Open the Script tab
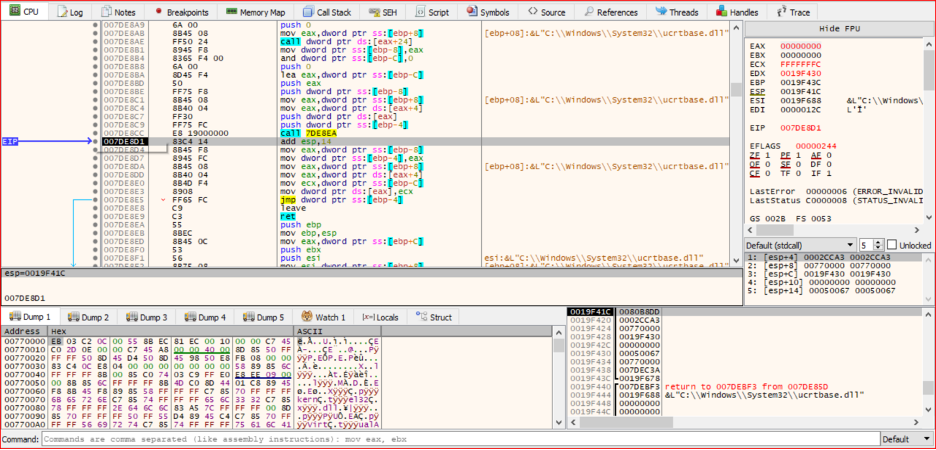 click(x=433, y=12)
